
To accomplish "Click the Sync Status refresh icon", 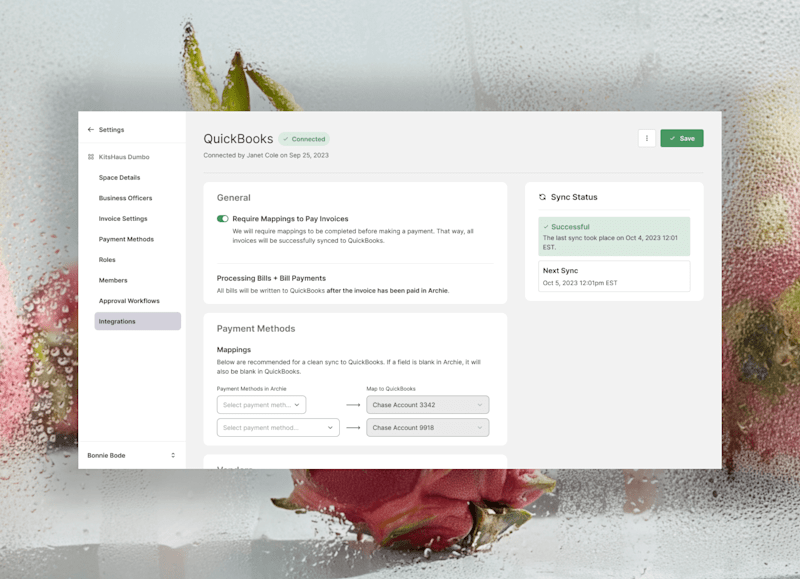I will 542,197.
